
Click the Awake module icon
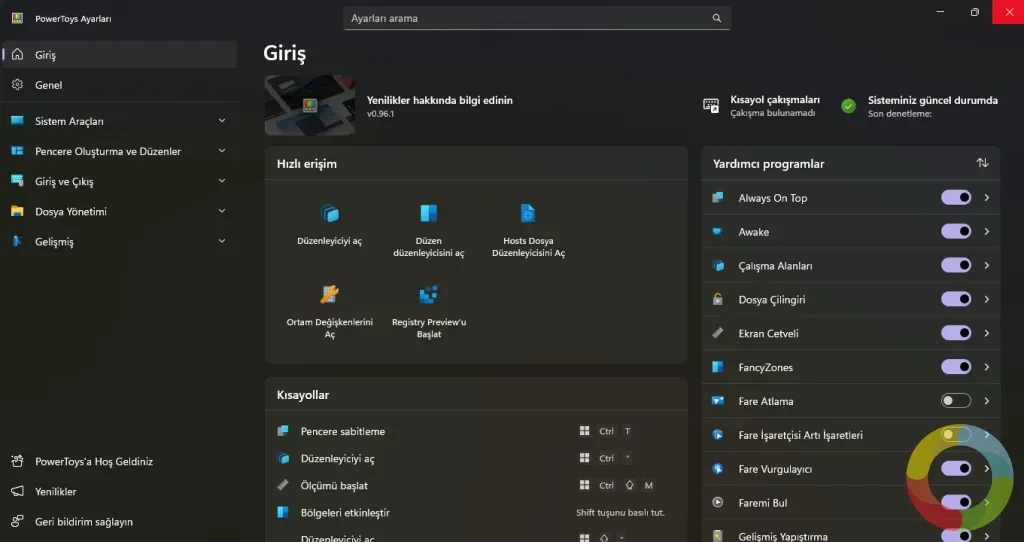click(718, 231)
